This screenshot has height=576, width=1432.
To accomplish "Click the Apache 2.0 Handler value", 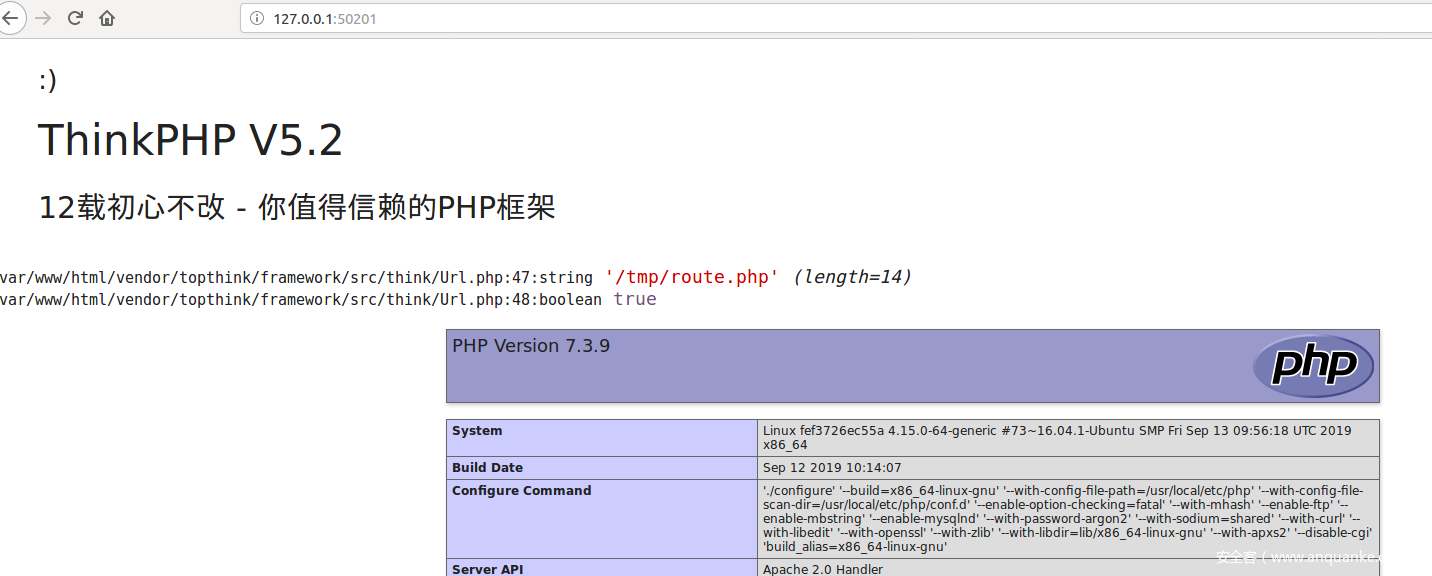I will 823,569.
